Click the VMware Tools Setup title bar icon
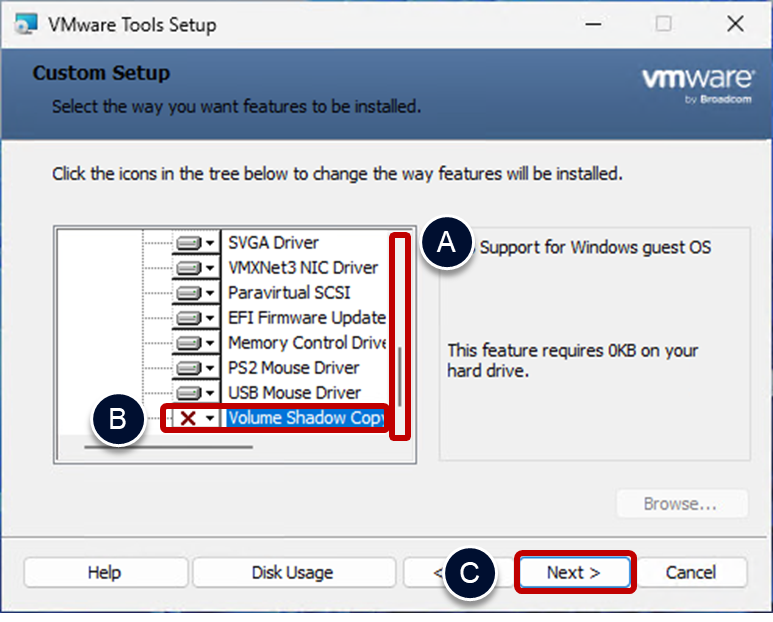 [x=27, y=24]
